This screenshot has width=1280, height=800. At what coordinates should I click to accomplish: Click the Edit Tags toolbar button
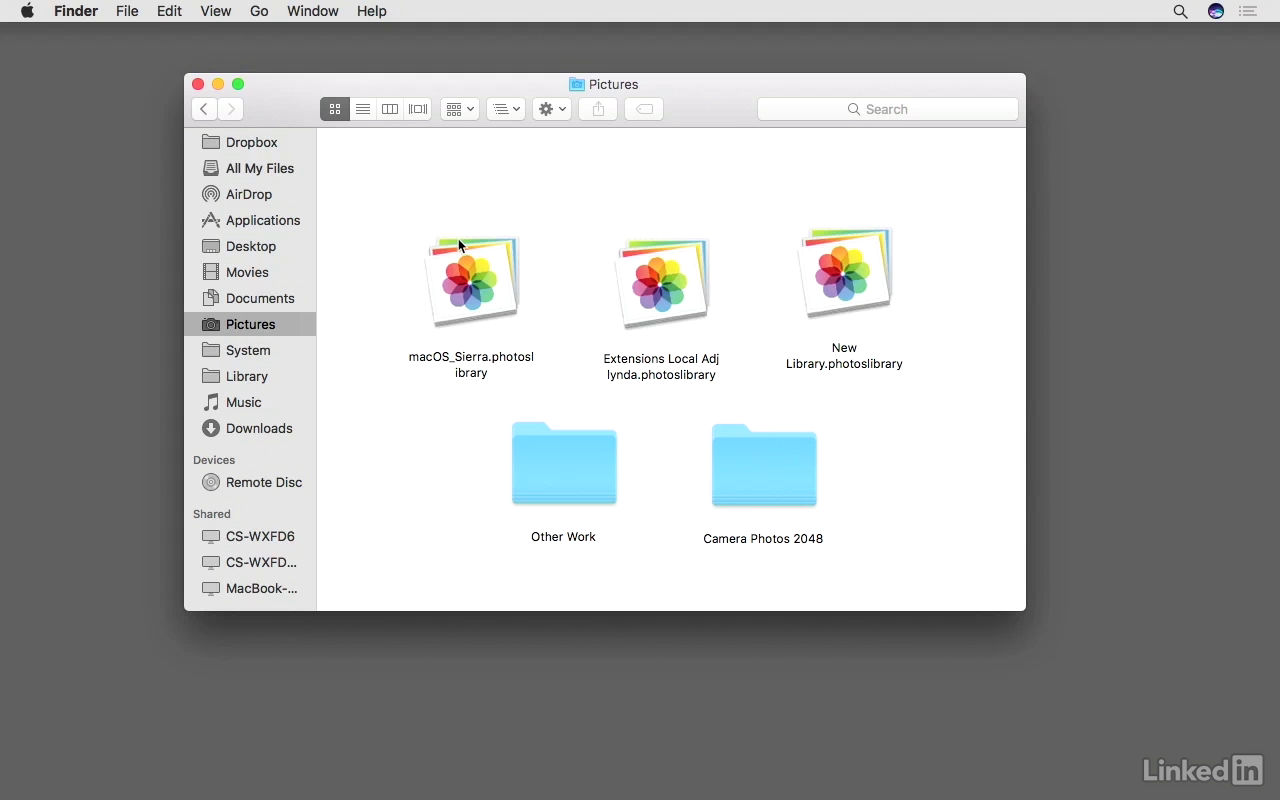pos(645,109)
